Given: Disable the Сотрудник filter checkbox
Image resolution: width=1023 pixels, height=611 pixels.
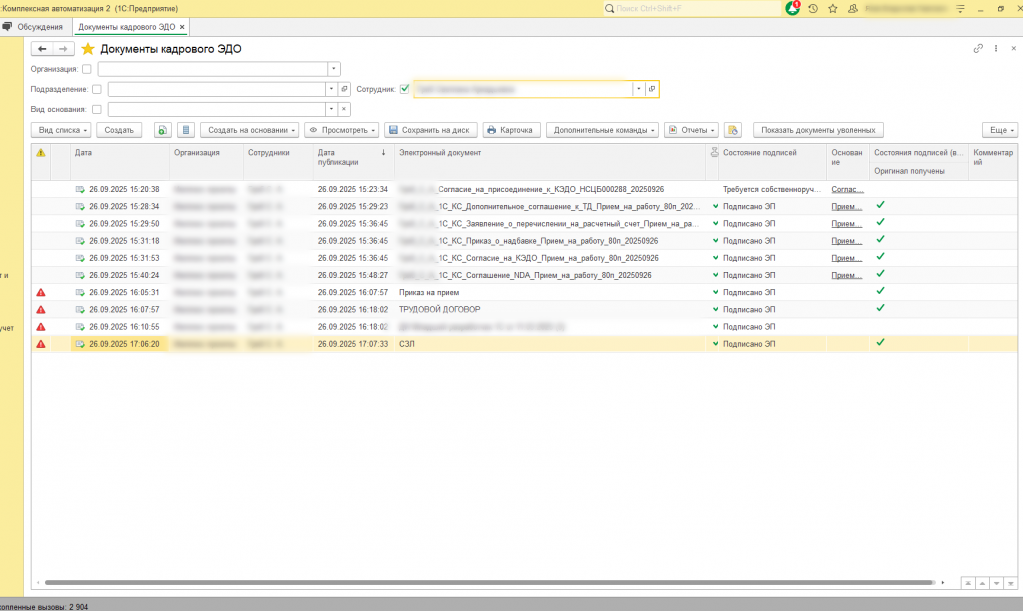Looking at the screenshot, I should (405, 89).
